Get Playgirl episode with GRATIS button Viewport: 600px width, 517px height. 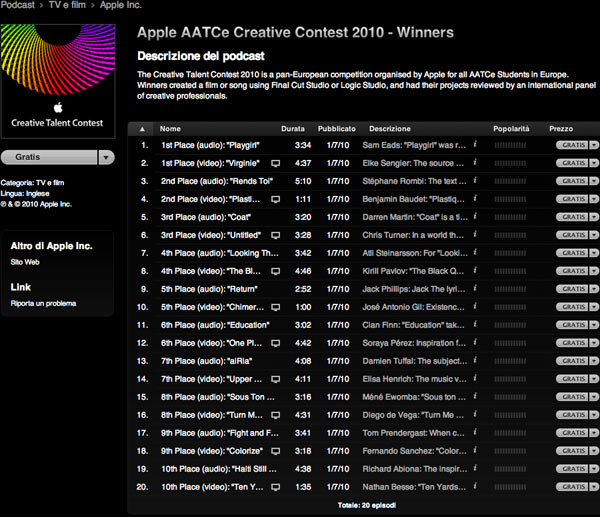pyautogui.click(x=572, y=145)
